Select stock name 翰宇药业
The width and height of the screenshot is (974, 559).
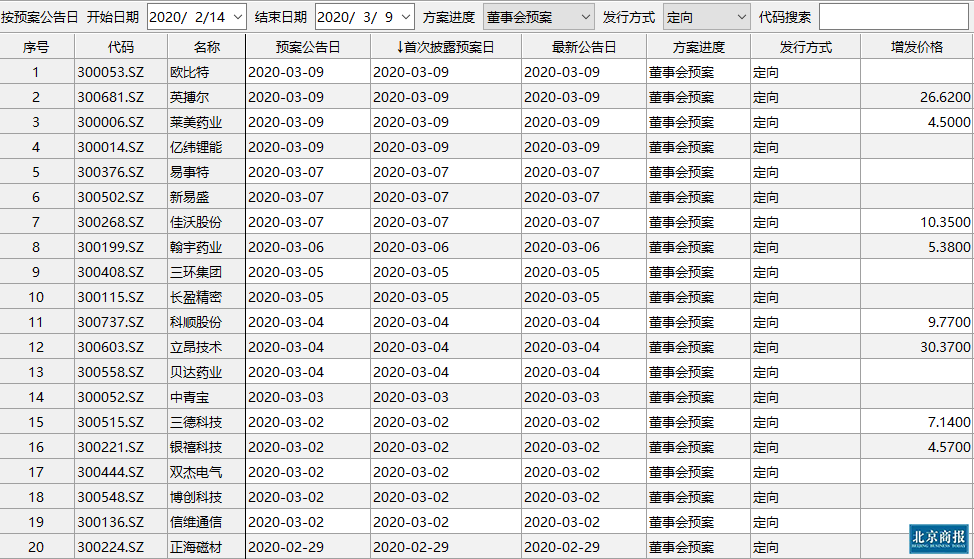tap(196, 247)
